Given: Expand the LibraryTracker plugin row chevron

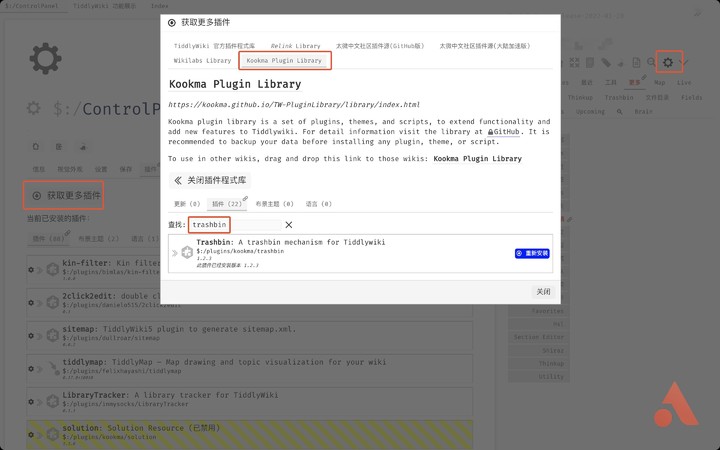Looking at the screenshot, I should [x=40, y=402].
